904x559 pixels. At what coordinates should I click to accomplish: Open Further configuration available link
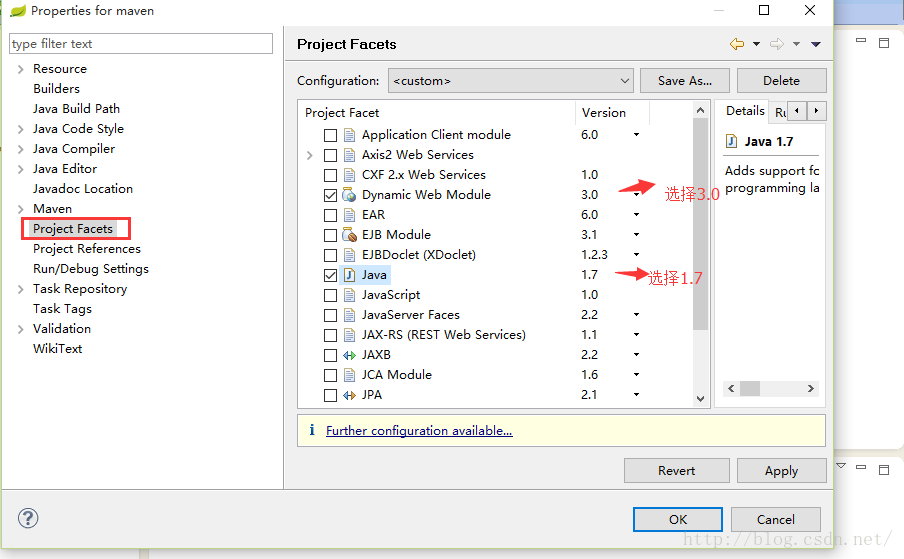click(419, 430)
